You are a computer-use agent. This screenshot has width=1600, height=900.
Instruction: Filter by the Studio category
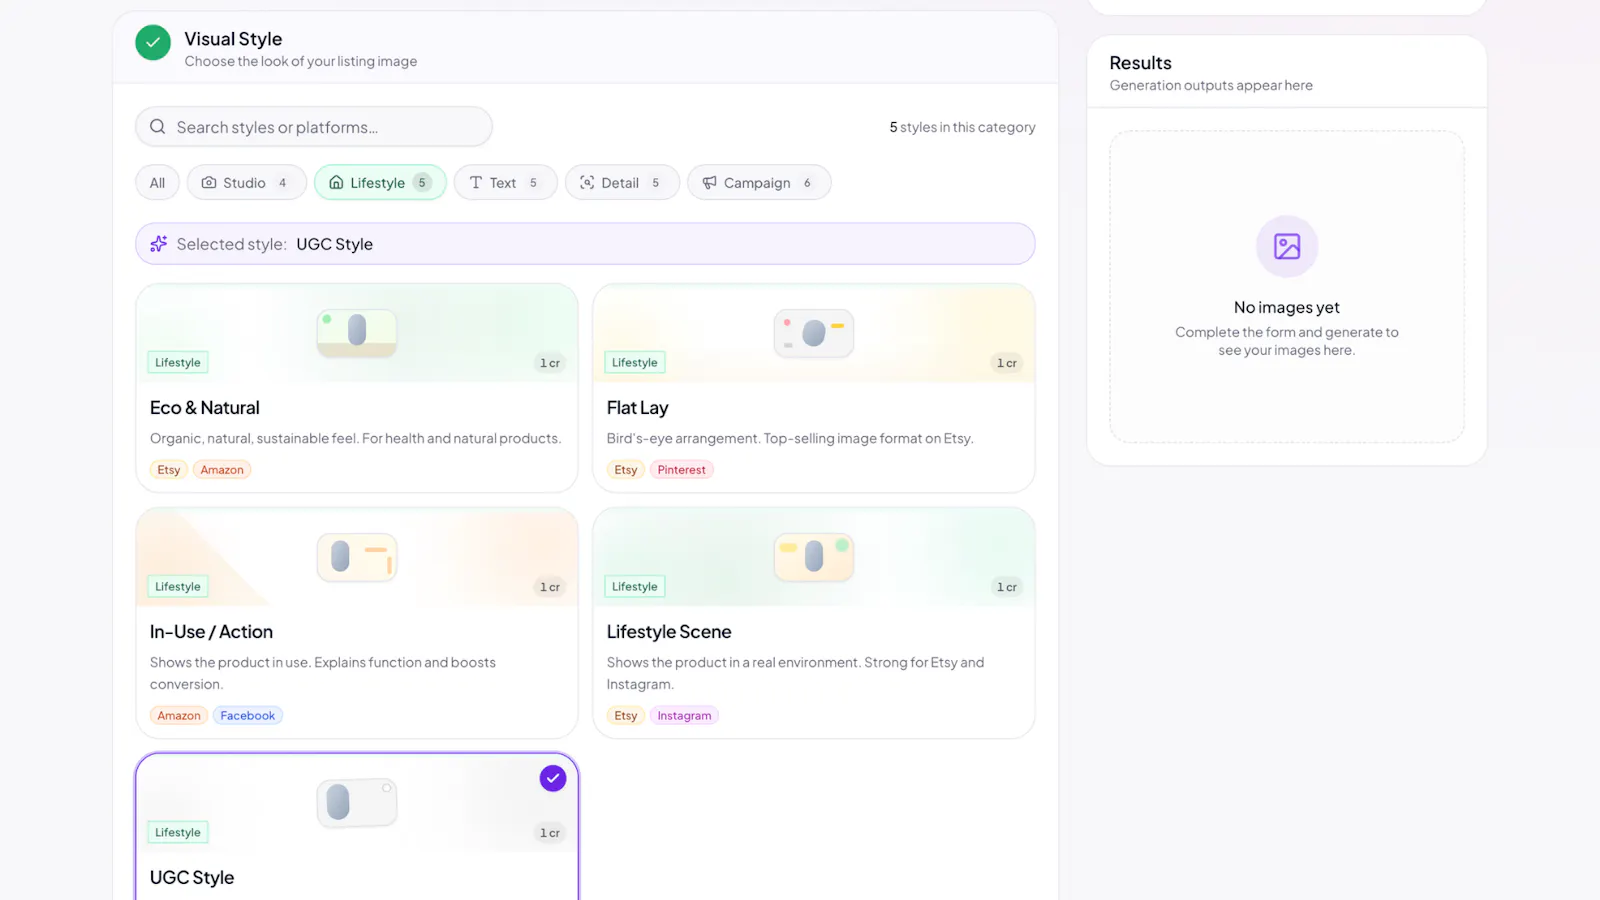[246, 183]
